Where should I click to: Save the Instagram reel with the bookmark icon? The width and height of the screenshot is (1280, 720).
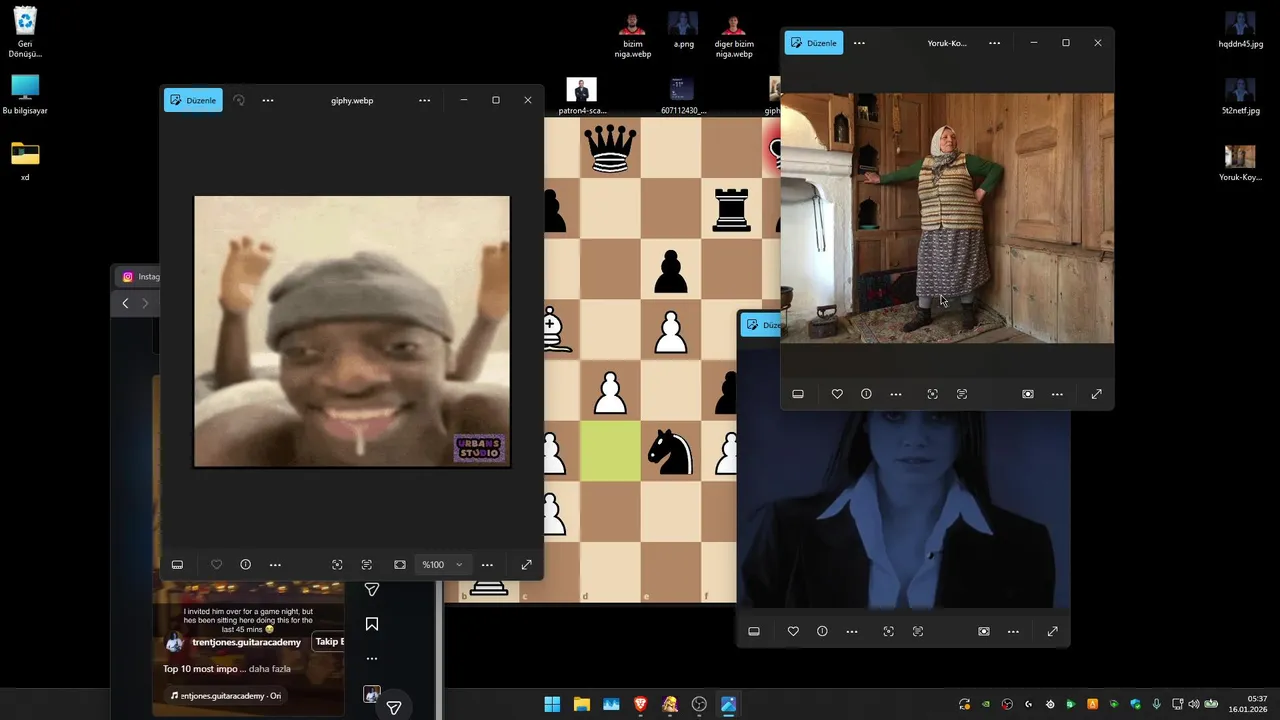[x=372, y=624]
